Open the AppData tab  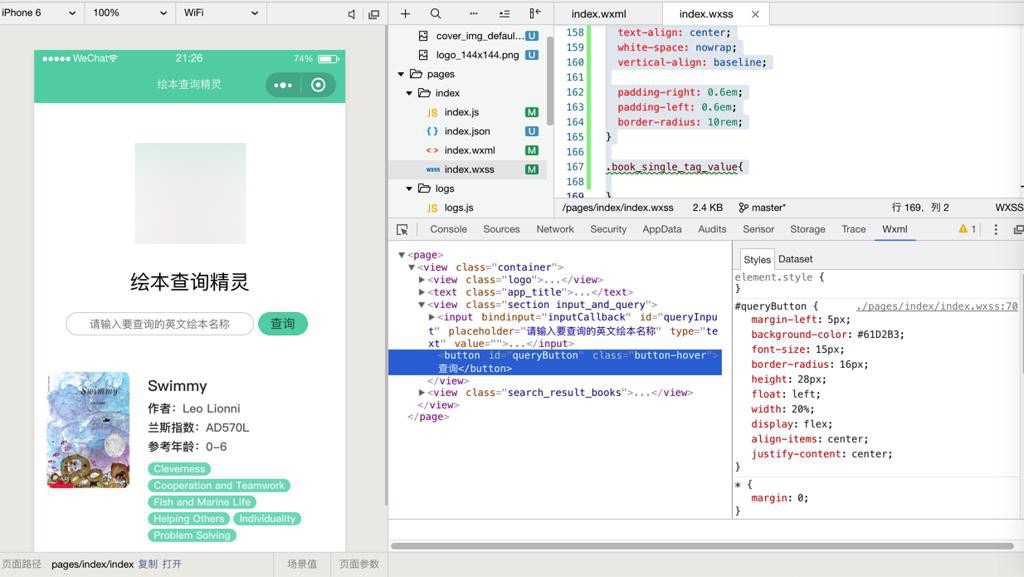[x=662, y=229]
